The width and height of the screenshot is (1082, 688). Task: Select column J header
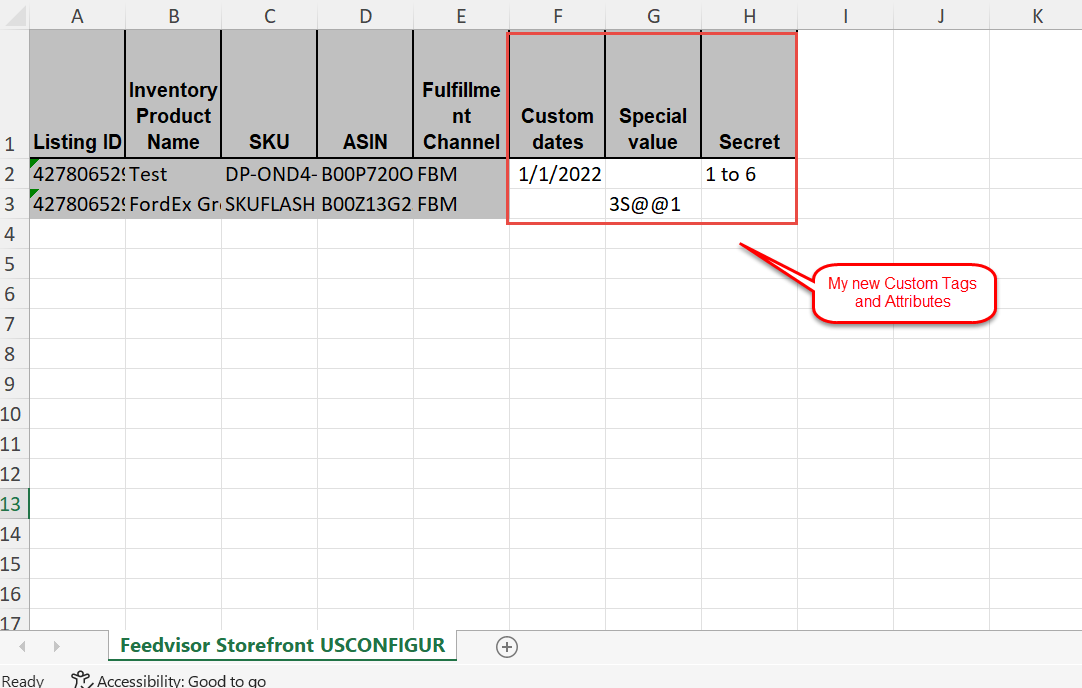(x=941, y=15)
